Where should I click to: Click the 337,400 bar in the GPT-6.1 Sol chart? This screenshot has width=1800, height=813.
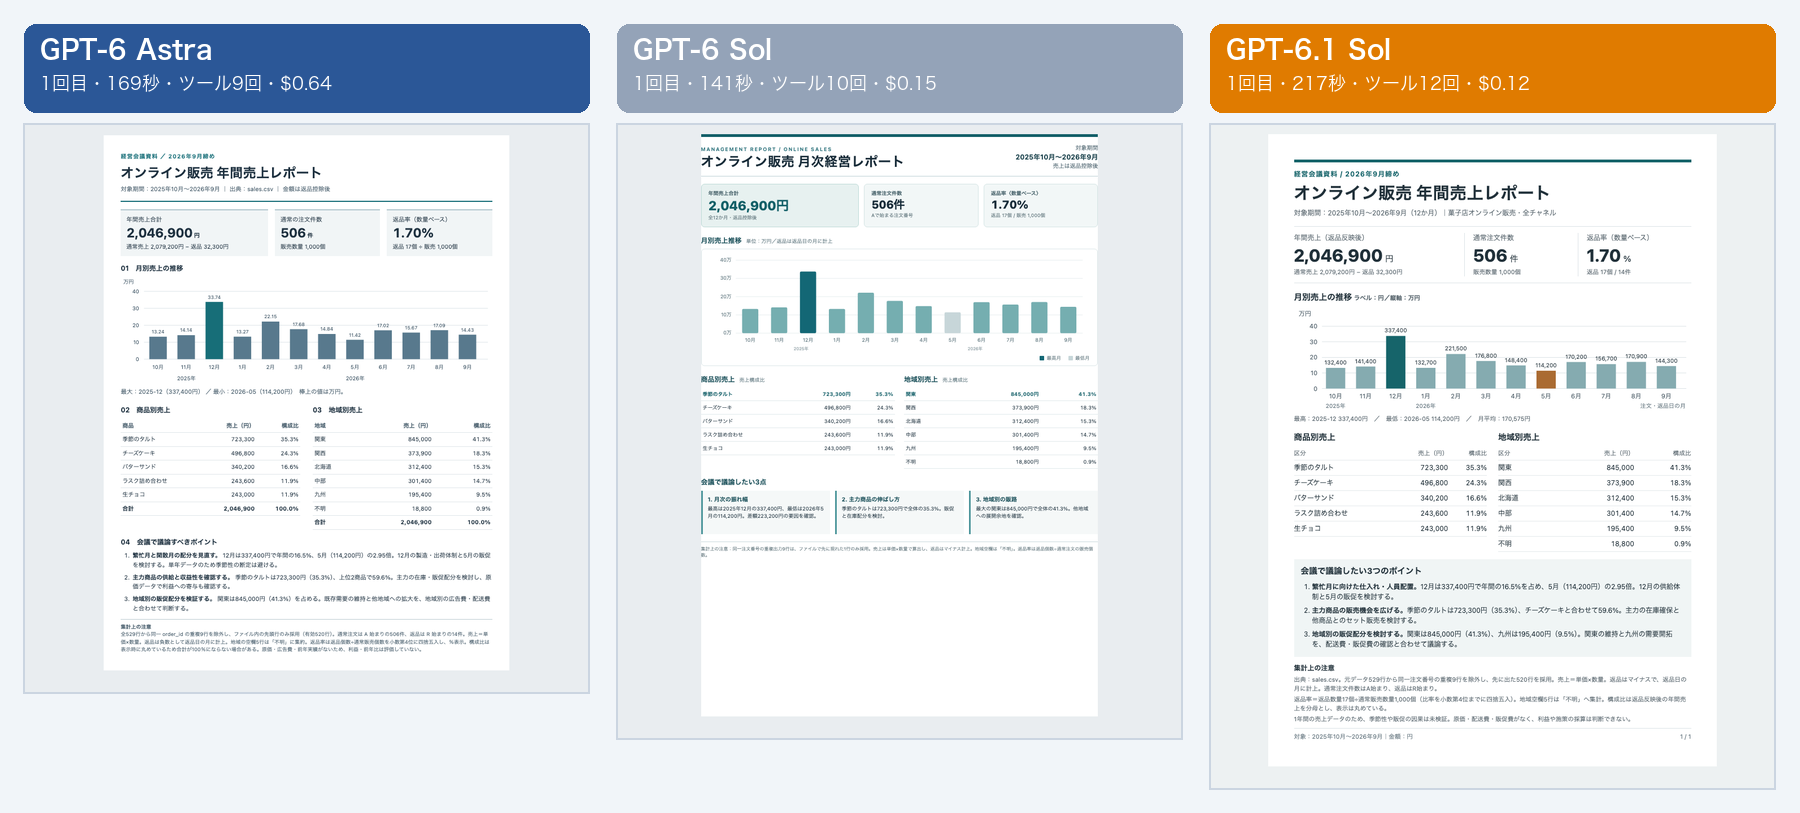coord(1395,362)
